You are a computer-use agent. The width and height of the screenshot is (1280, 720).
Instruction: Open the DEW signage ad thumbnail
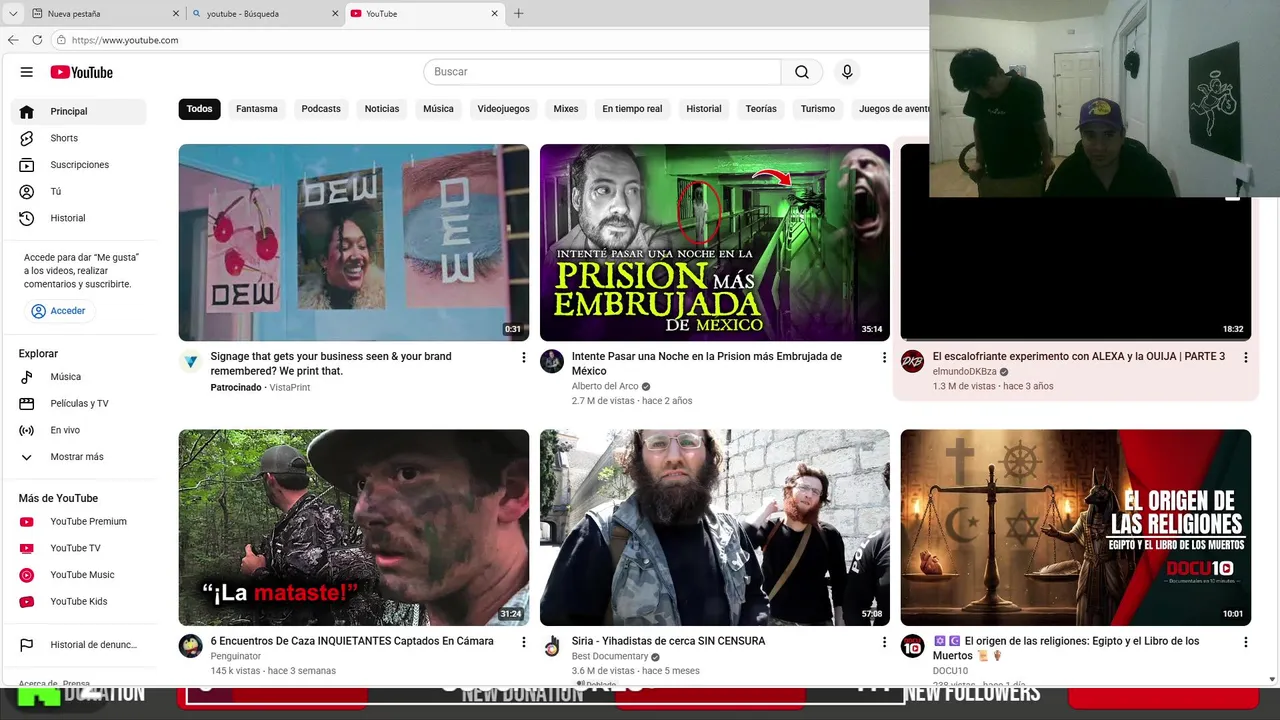[354, 242]
